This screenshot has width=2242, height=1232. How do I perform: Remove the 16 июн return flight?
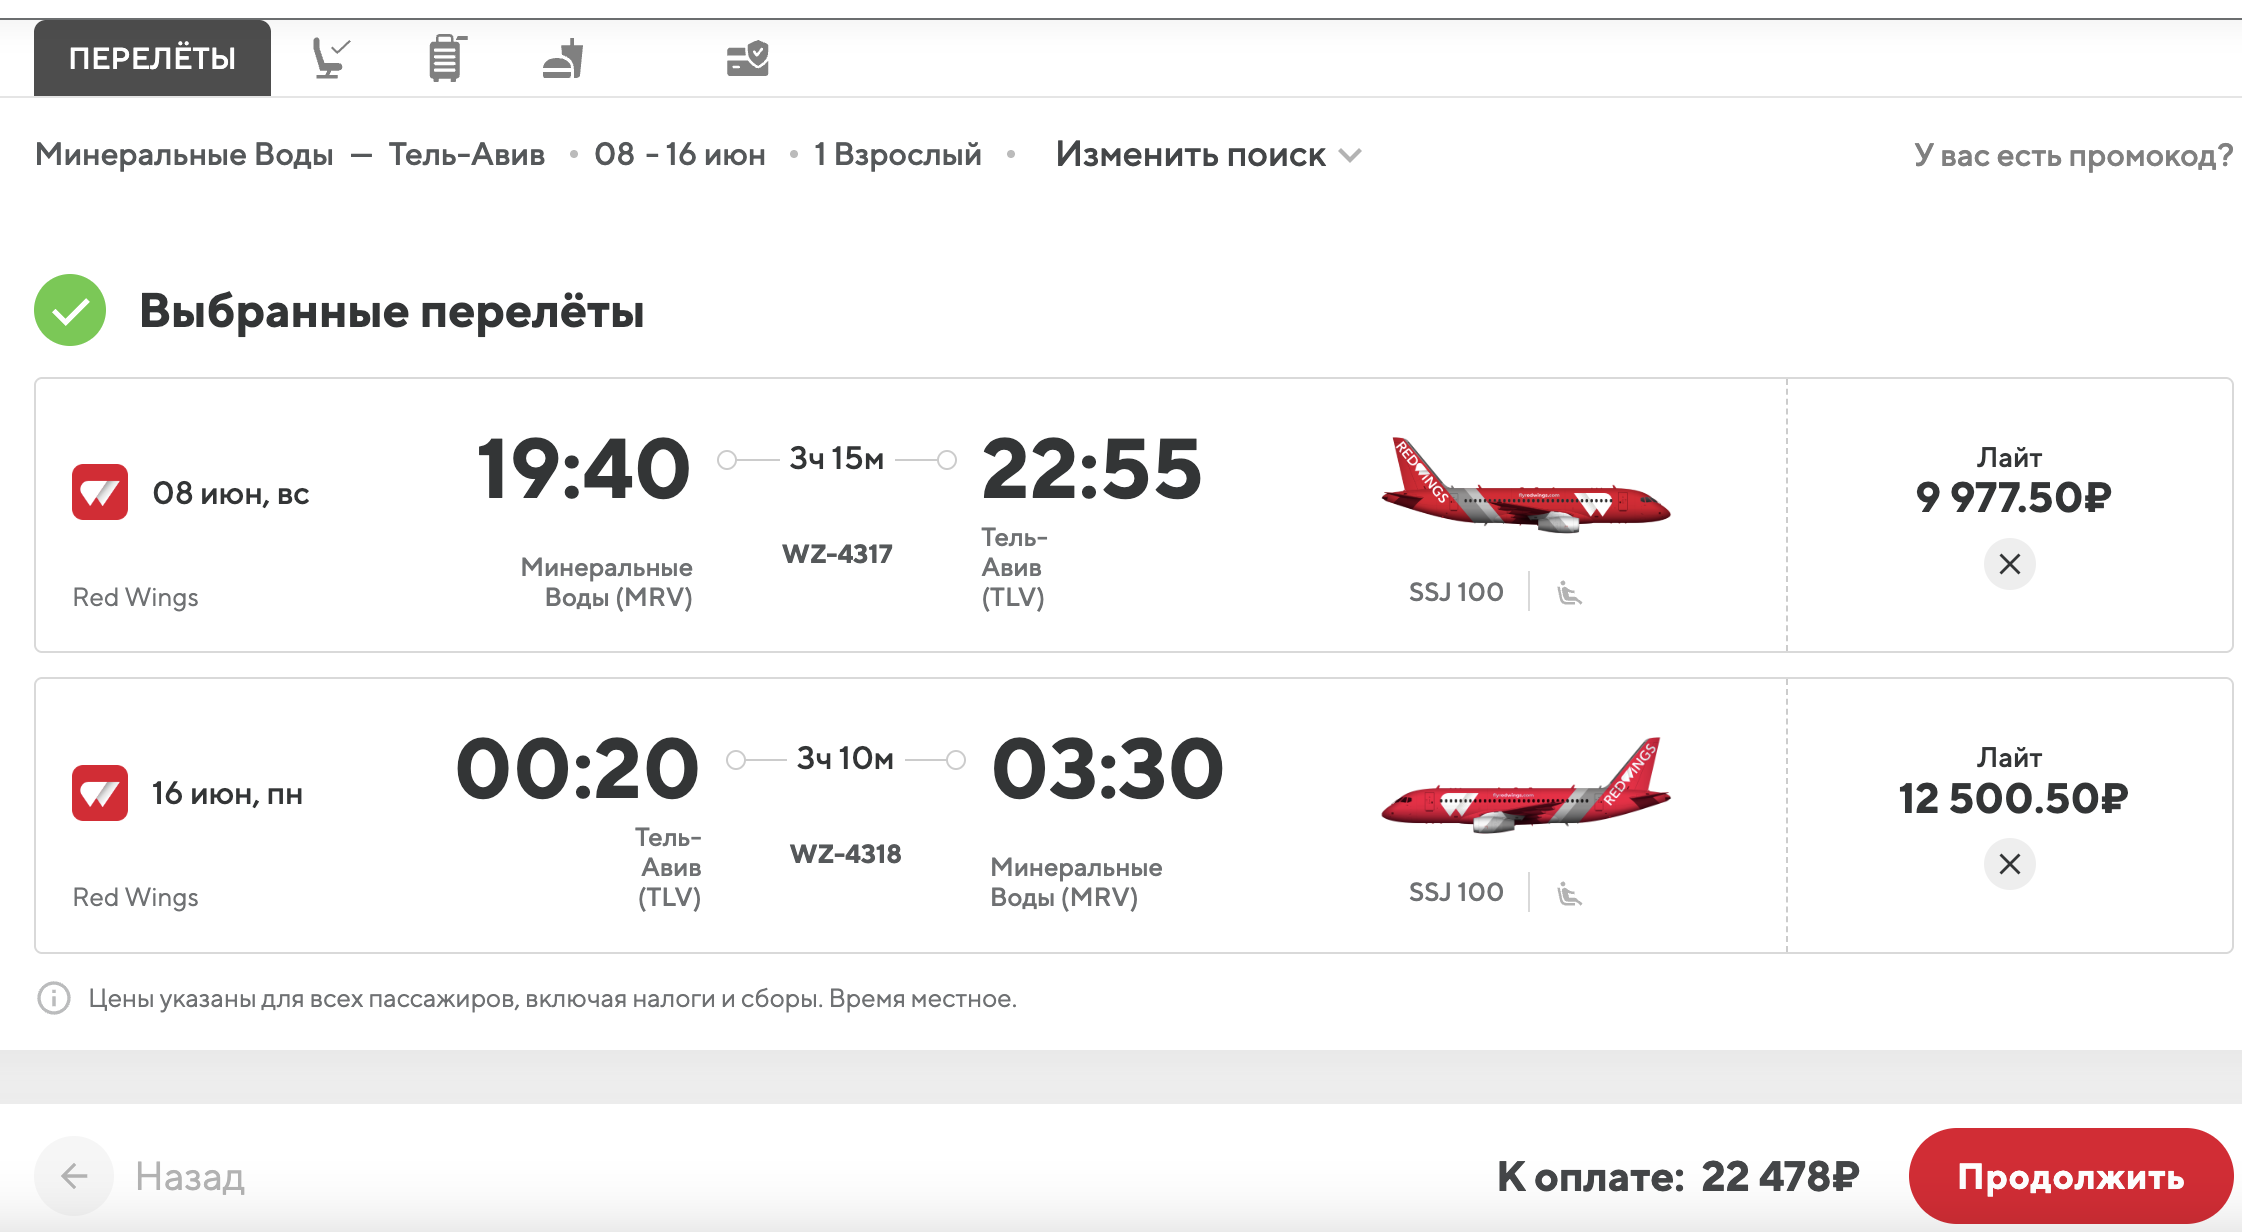[2009, 864]
